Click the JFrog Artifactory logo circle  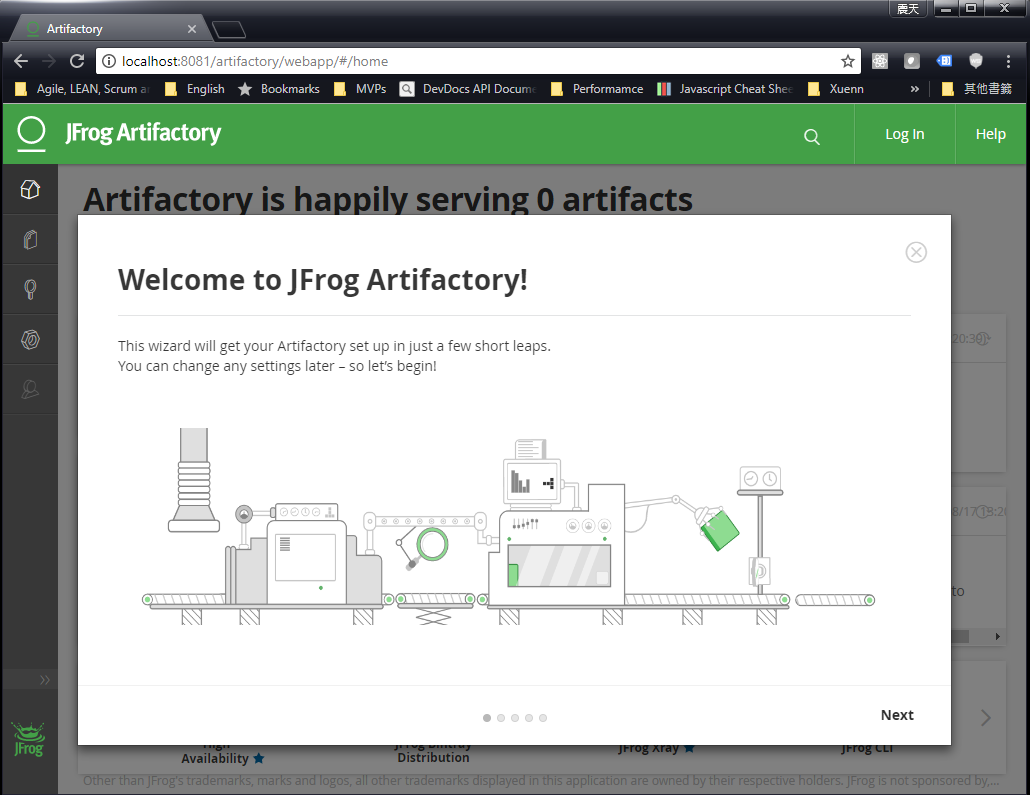pos(32,132)
